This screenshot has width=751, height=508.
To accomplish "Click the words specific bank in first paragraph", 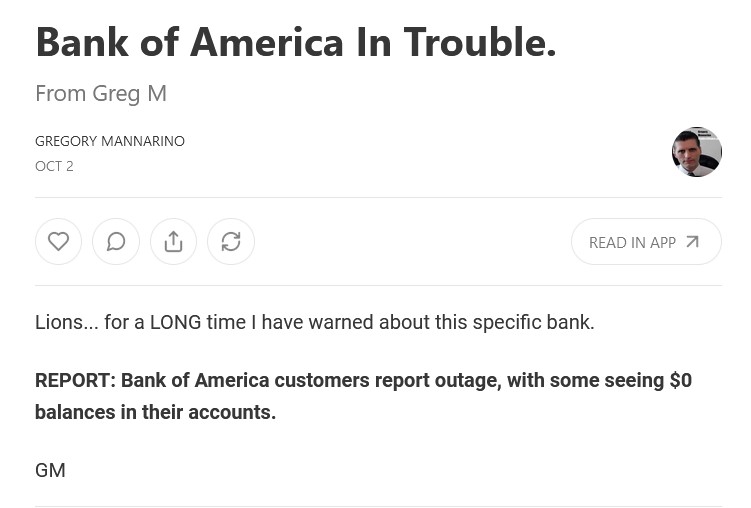I will 534,322.
